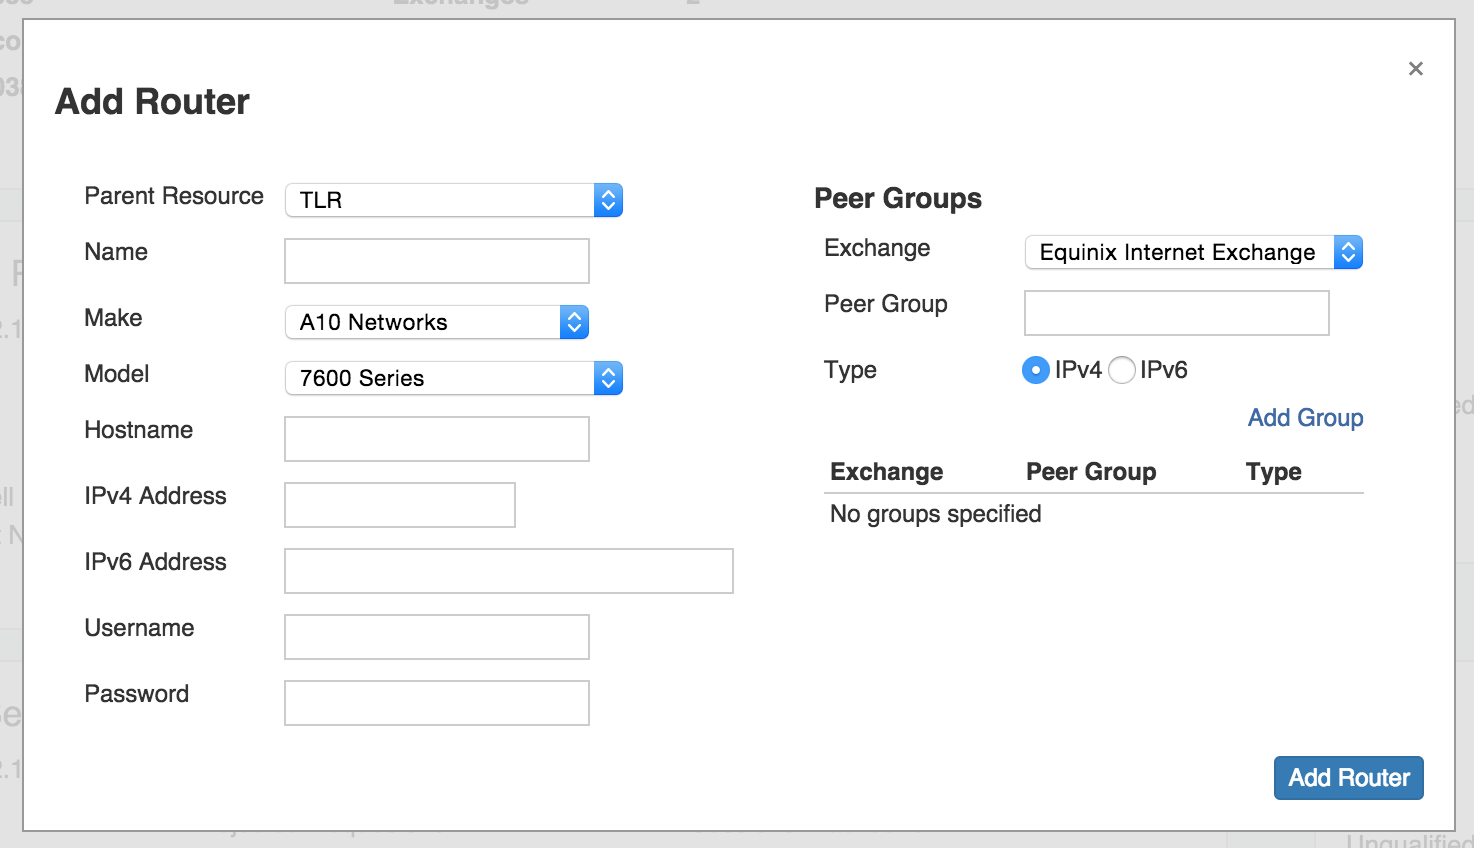Focus the Hostname text field
Image resolution: width=1474 pixels, height=848 pixels.
(x=437, y=439)
